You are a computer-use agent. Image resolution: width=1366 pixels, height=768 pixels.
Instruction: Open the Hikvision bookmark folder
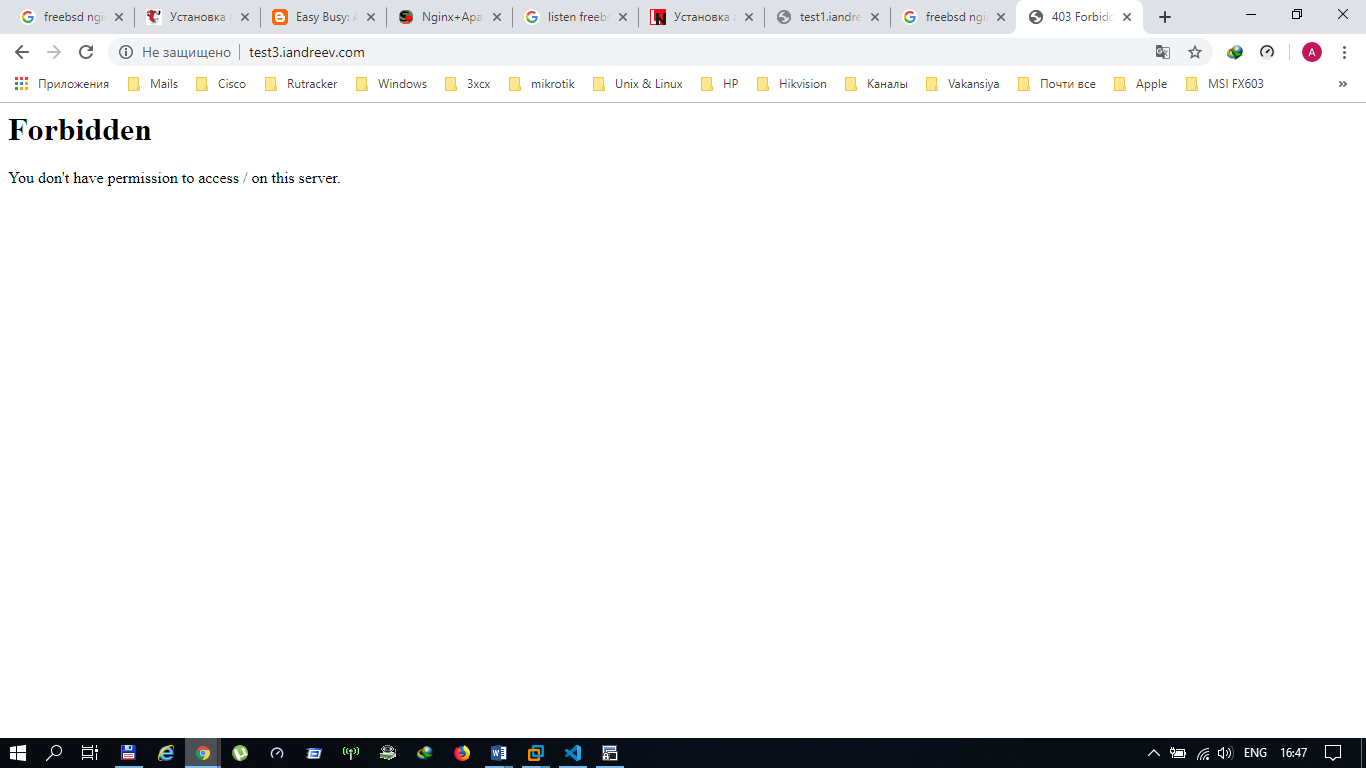tap(792, 84)
